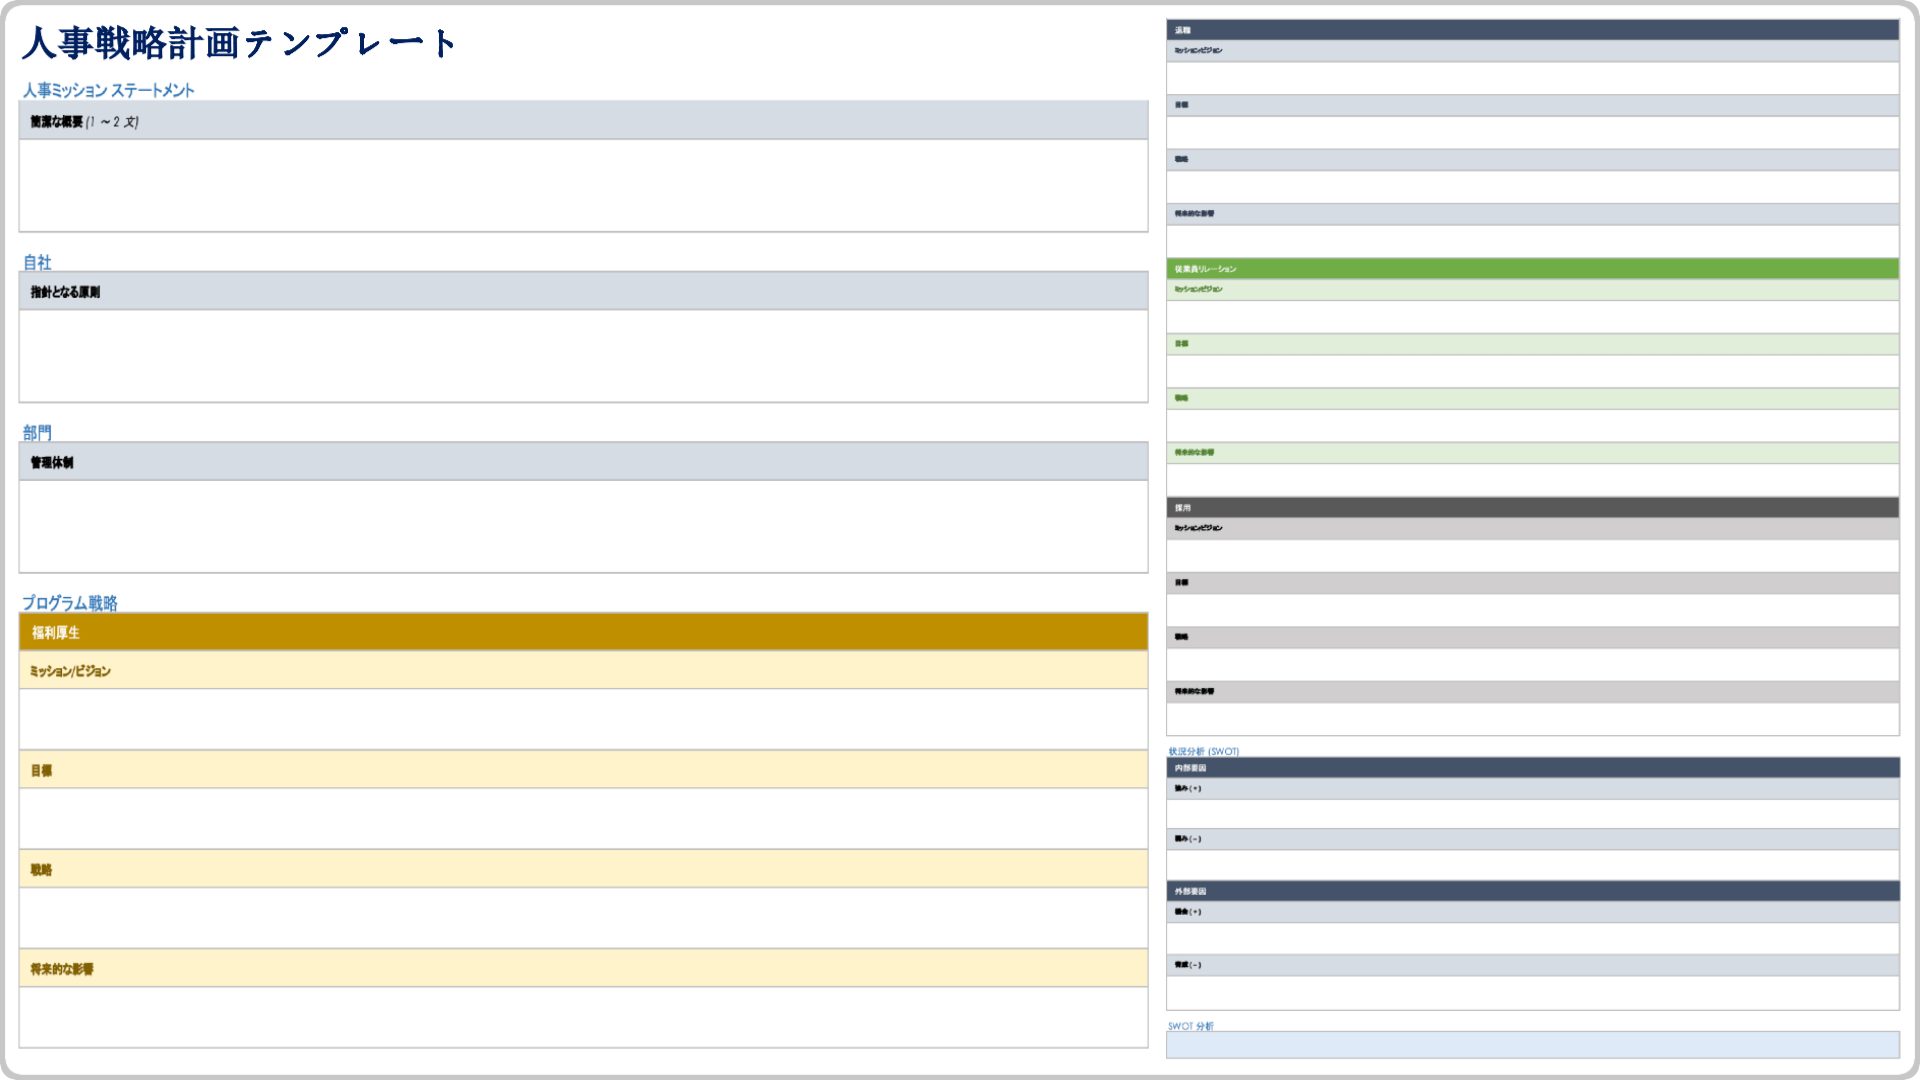Click blank field under 脅威 (−)
This screenshot has width=1920, height=1080.
click(1532, 993)
